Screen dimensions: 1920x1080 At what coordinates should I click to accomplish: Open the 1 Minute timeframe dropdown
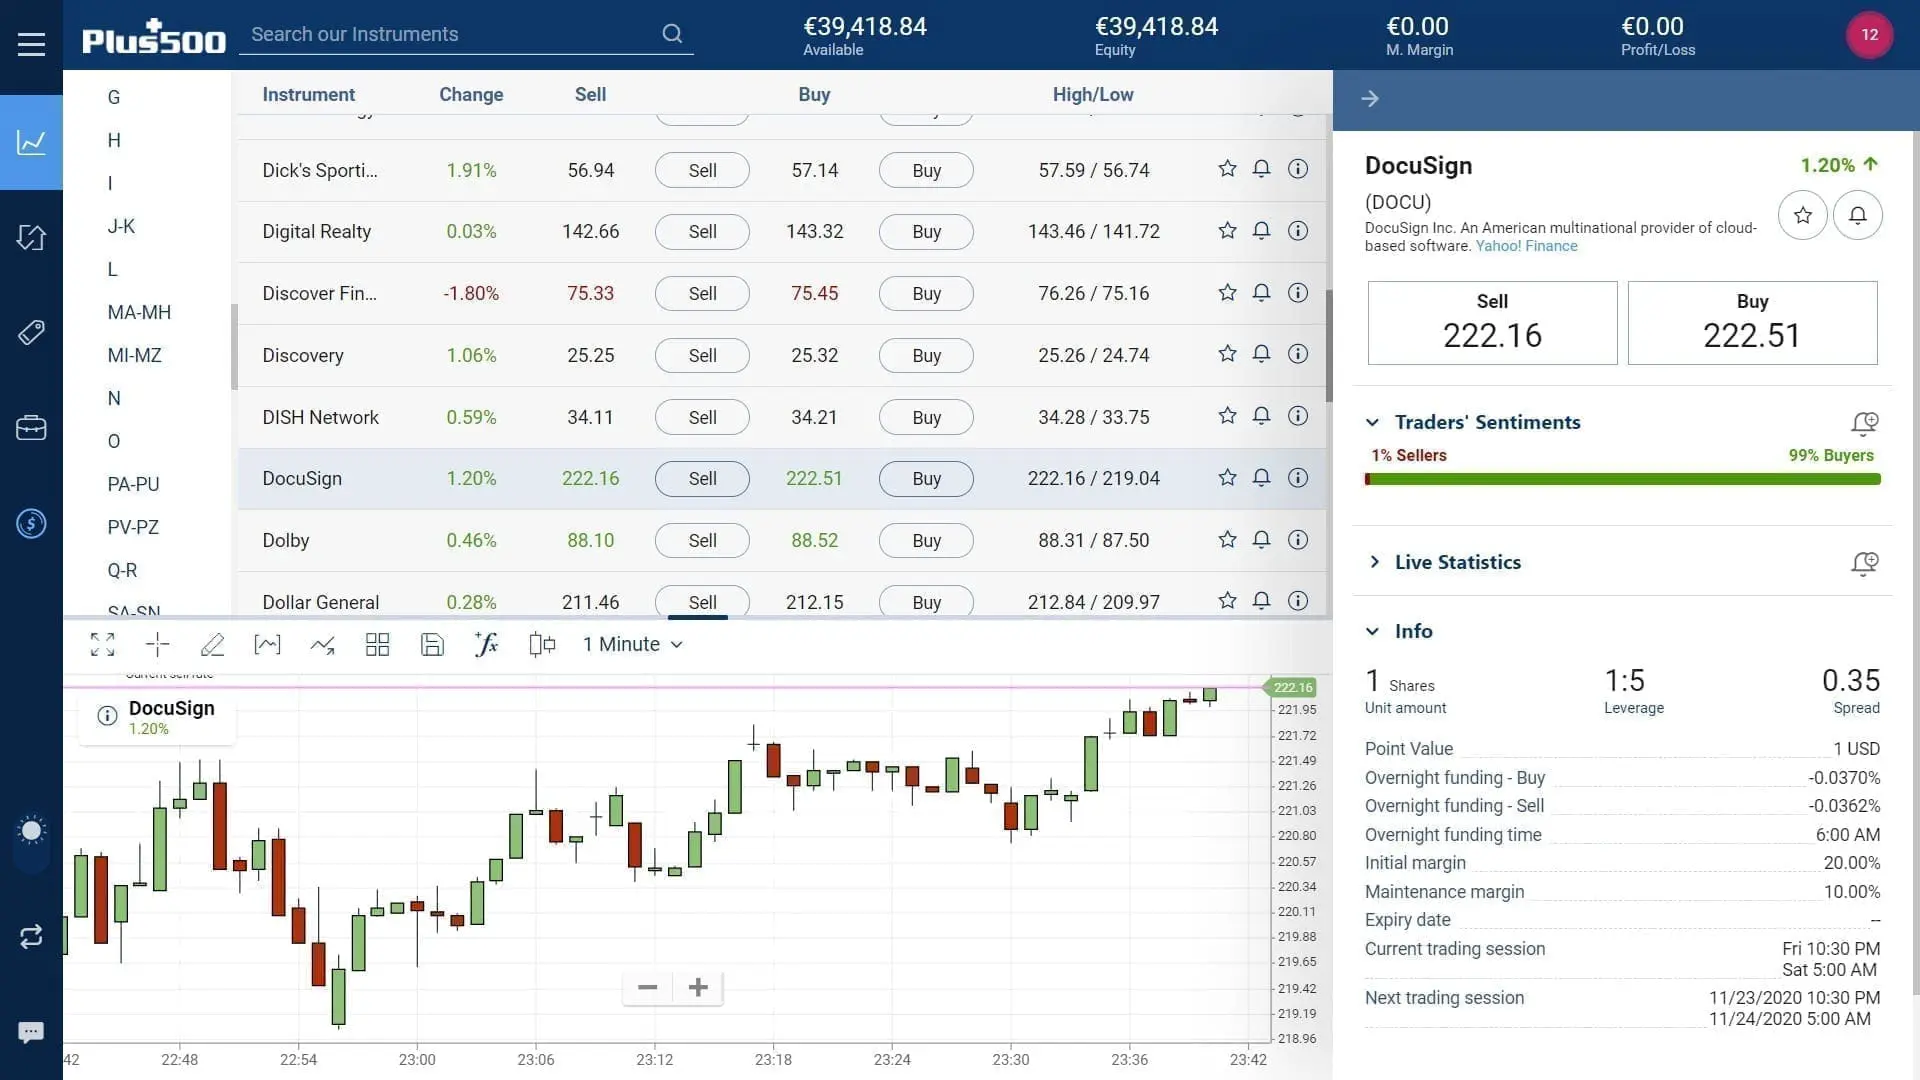(x=632, y=645)
